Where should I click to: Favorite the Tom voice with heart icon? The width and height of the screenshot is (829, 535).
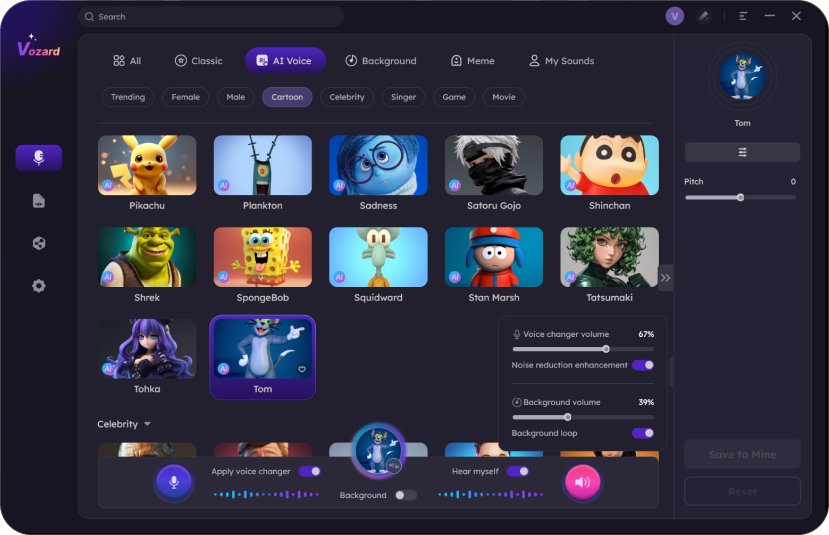[x=302, y=369]
